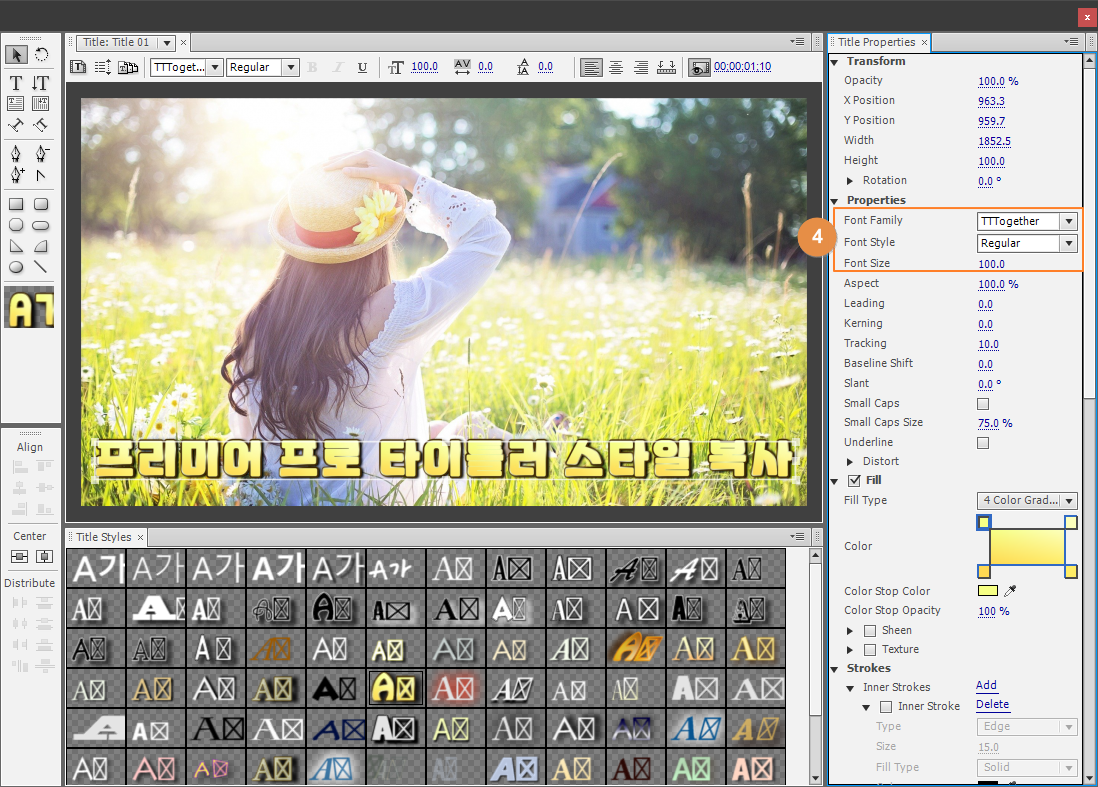Viewport: 1098px width, 787px height.
Task: Select the Delete Anchor Point tool
Action: [41, 153]
